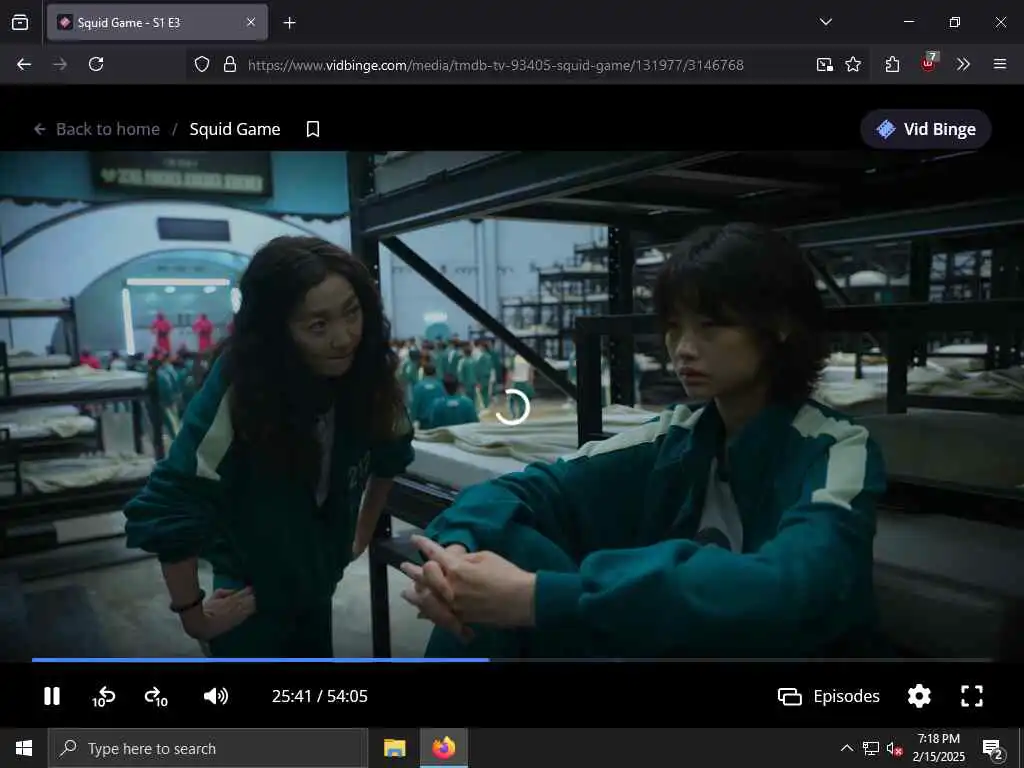Close the Squid Game tab
Image resolution: width=1024 pixels, height=768 pixels.
click(251, 22)
